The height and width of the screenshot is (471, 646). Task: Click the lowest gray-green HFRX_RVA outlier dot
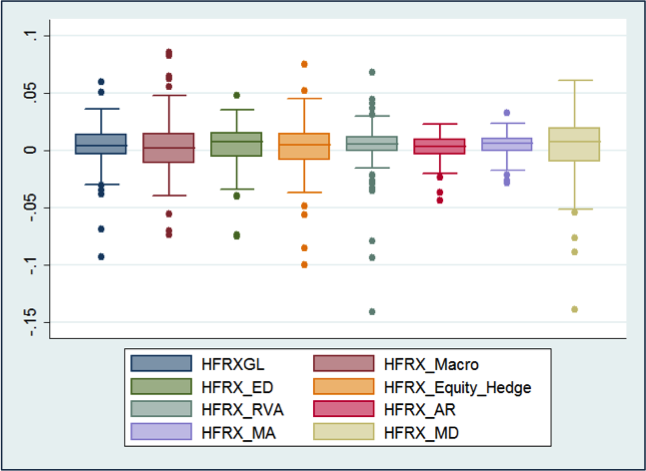(372, 312)
